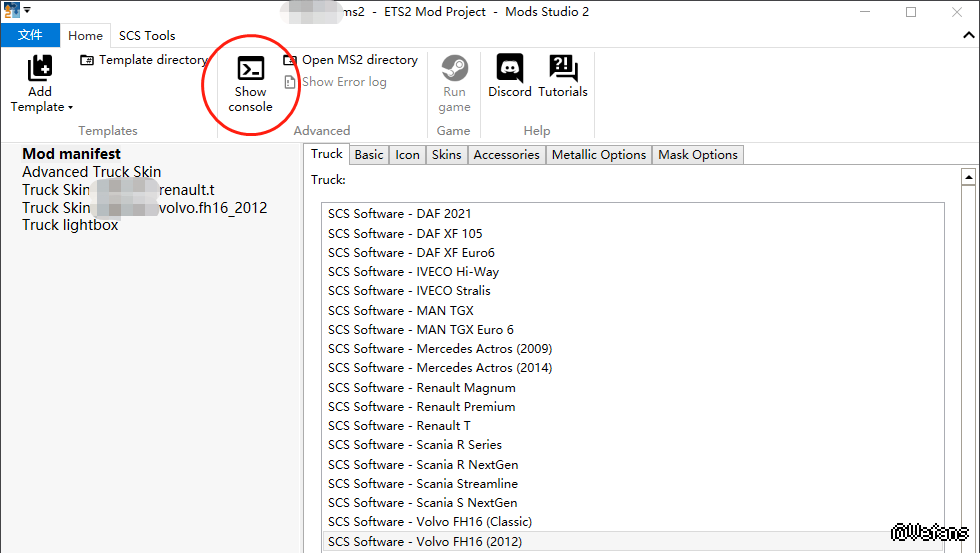
Task: Pick SCS Software - DAF 2021 truck
Action: (x=399, y=214)
